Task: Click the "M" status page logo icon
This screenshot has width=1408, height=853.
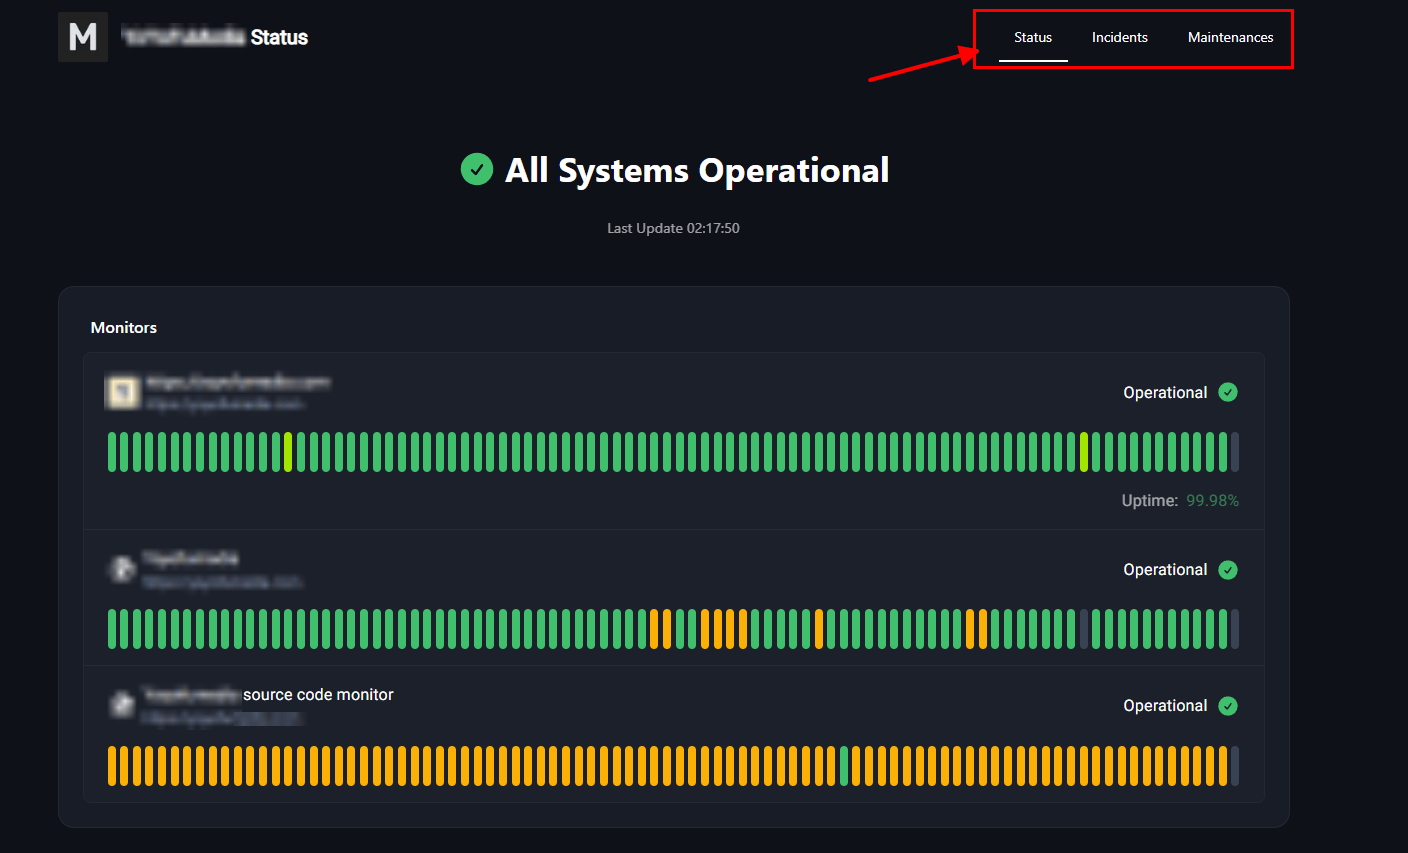Action: pyautogui.click(x=83, y=36)
